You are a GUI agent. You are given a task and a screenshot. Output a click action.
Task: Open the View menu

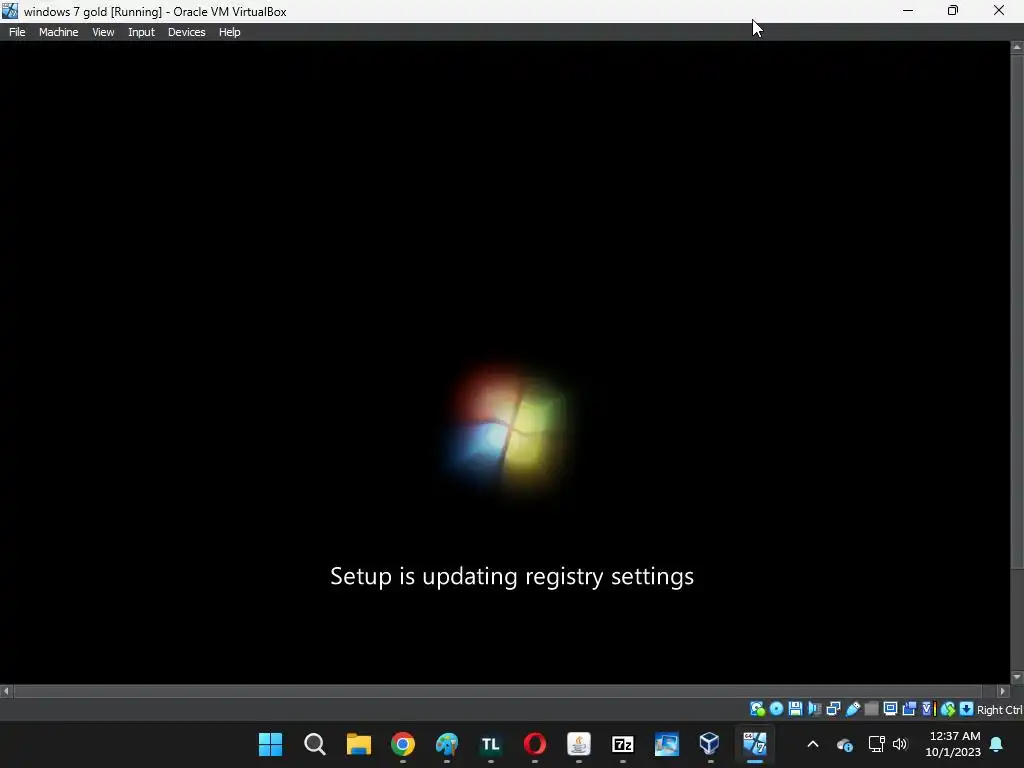[x=103, y=32]
